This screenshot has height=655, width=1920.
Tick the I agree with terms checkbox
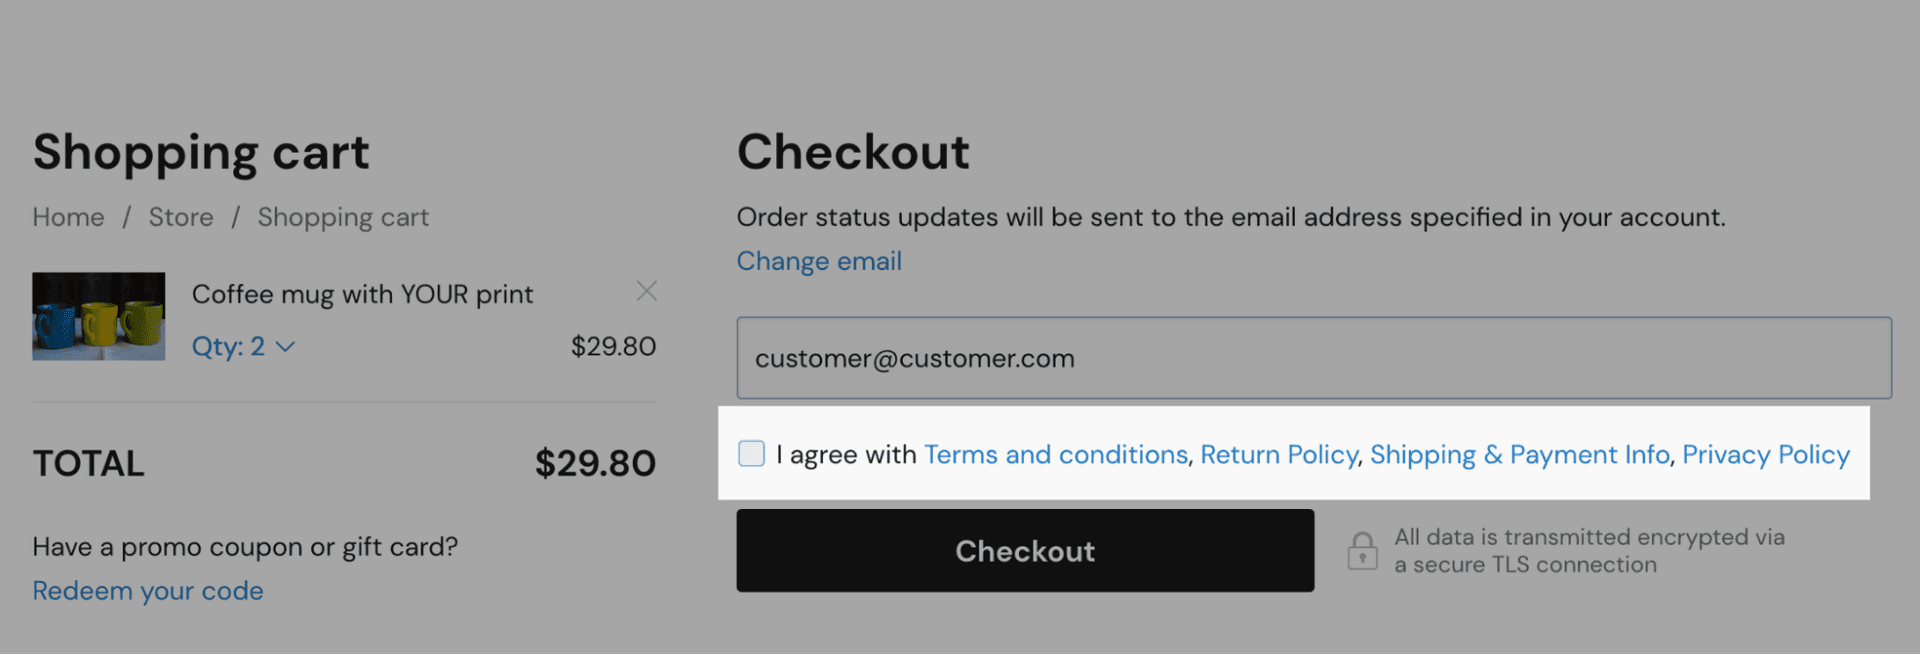tap(752, 454)
